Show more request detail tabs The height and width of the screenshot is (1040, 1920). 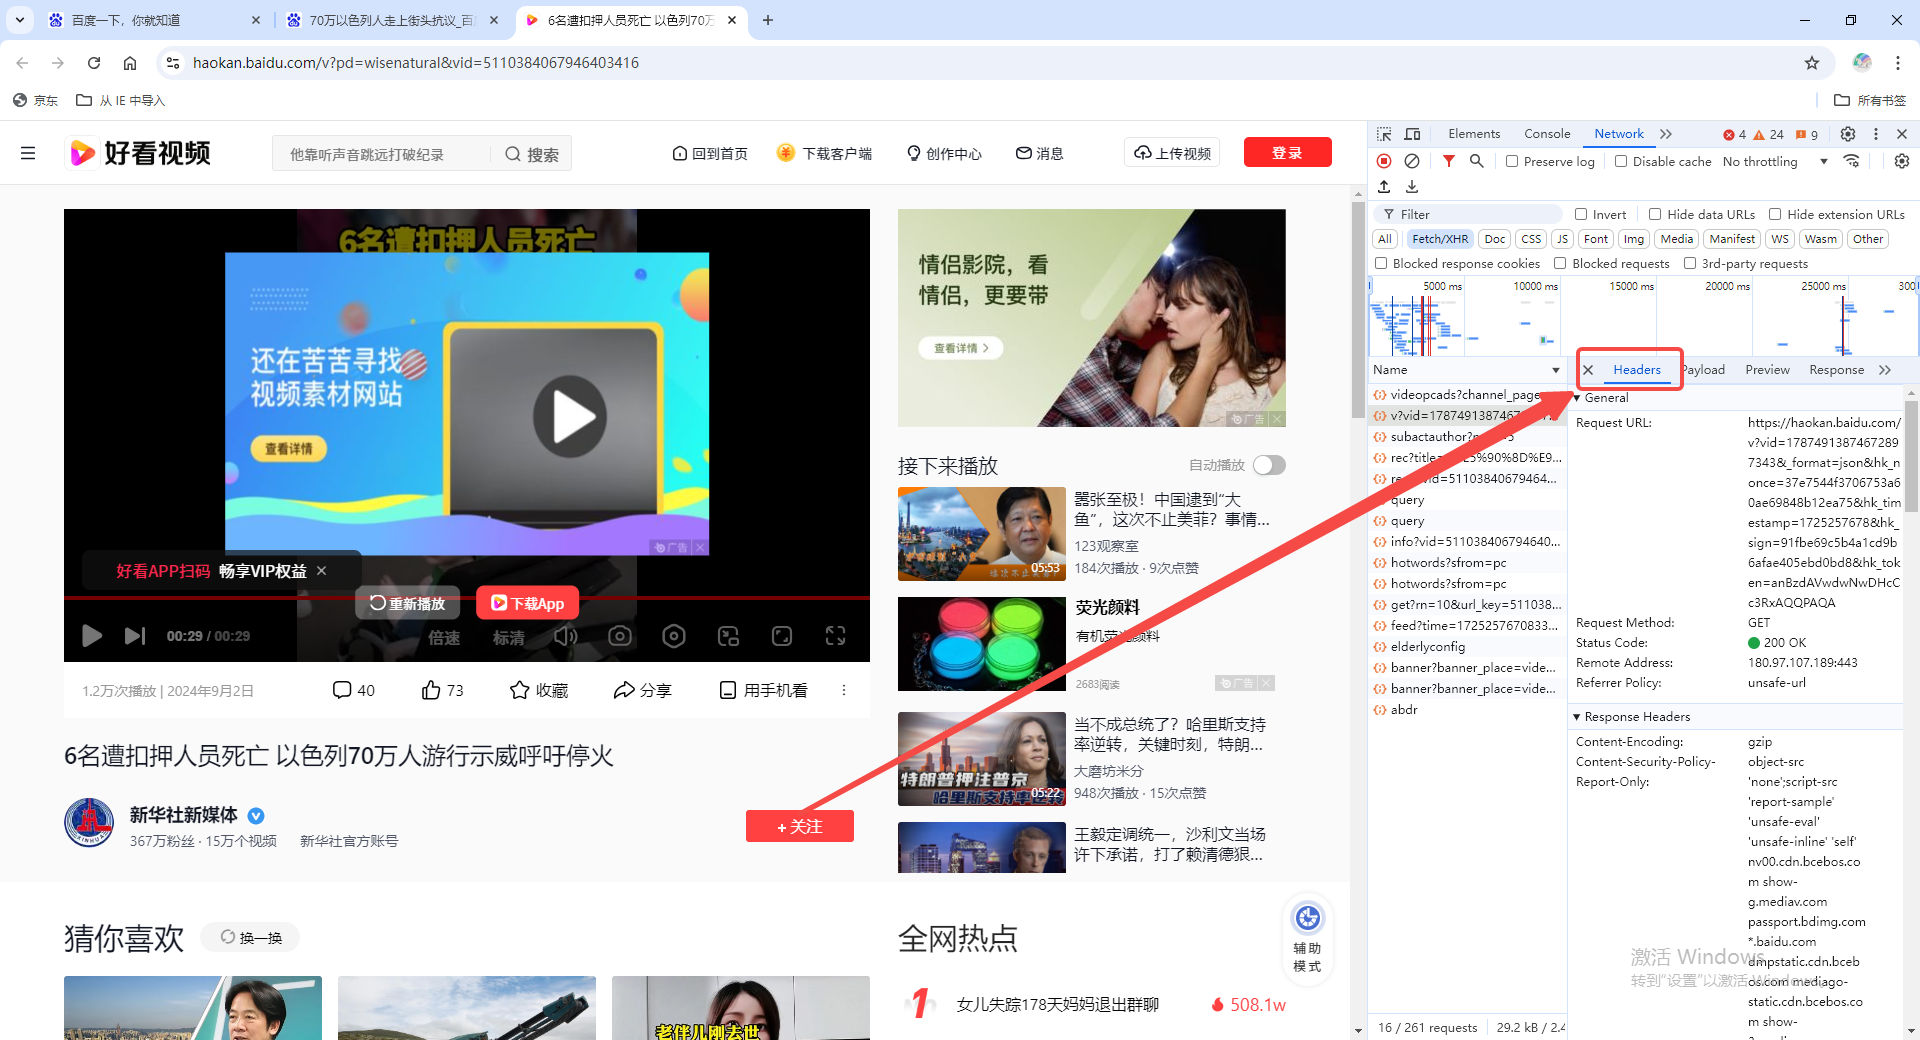tap(1885, 370)
